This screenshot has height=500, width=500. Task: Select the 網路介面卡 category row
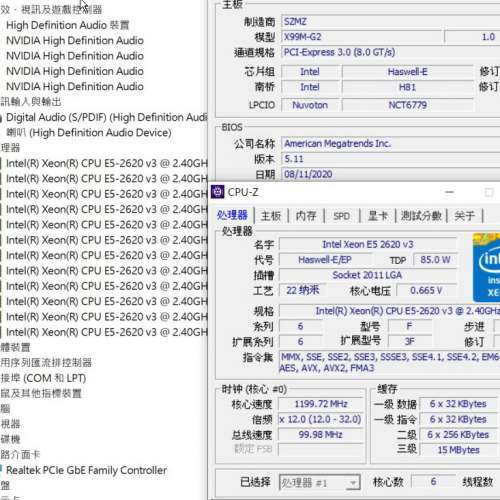click(20, 455)
